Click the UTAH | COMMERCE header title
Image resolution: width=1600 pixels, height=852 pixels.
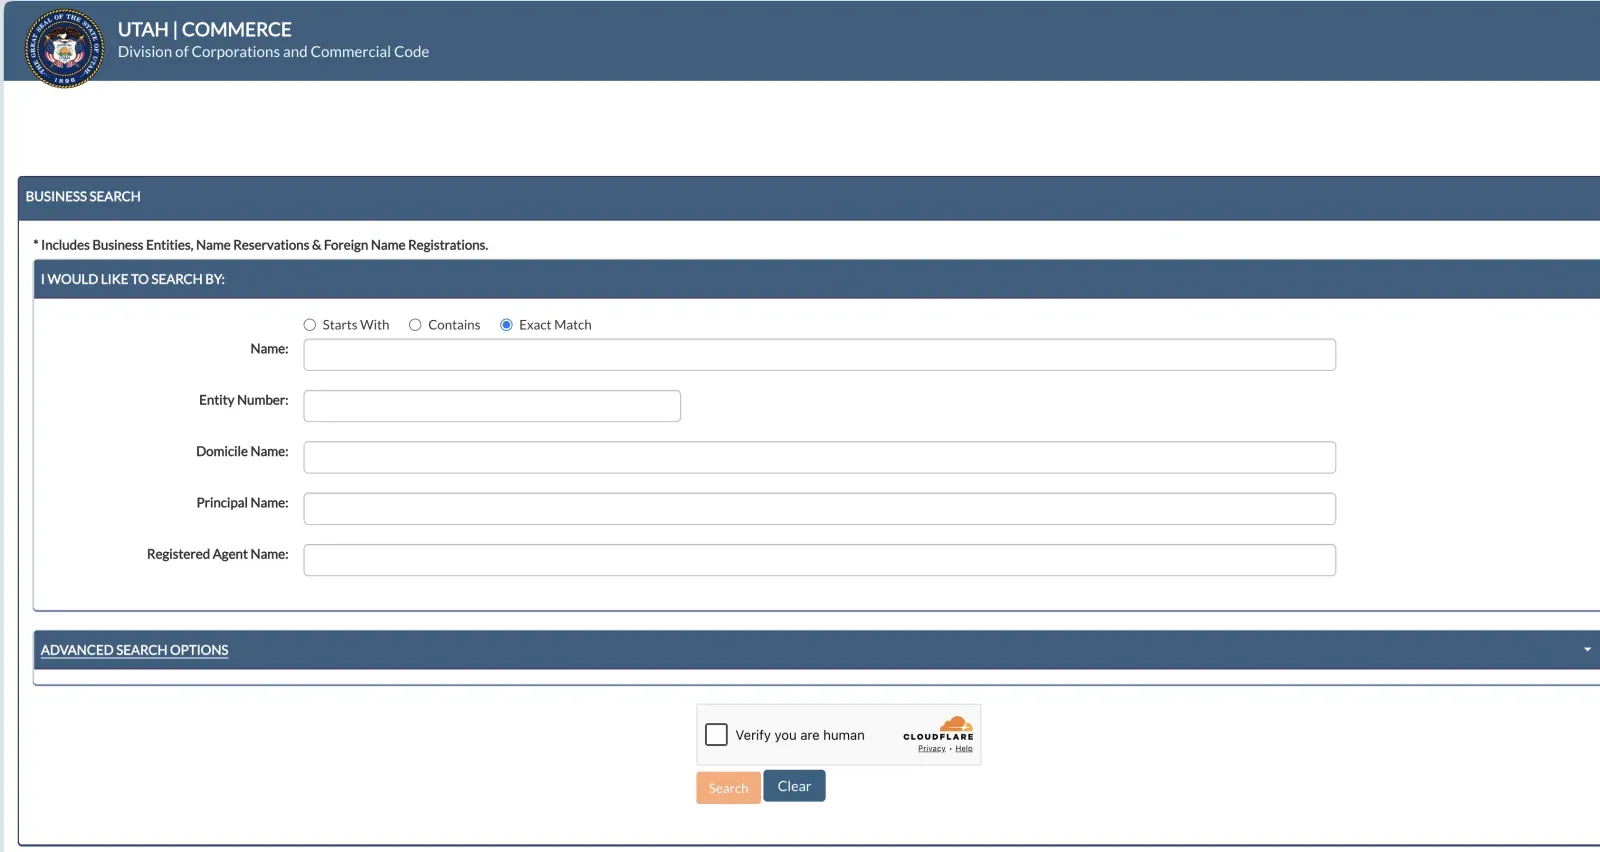pyautogui.click(x=205, y=30)
